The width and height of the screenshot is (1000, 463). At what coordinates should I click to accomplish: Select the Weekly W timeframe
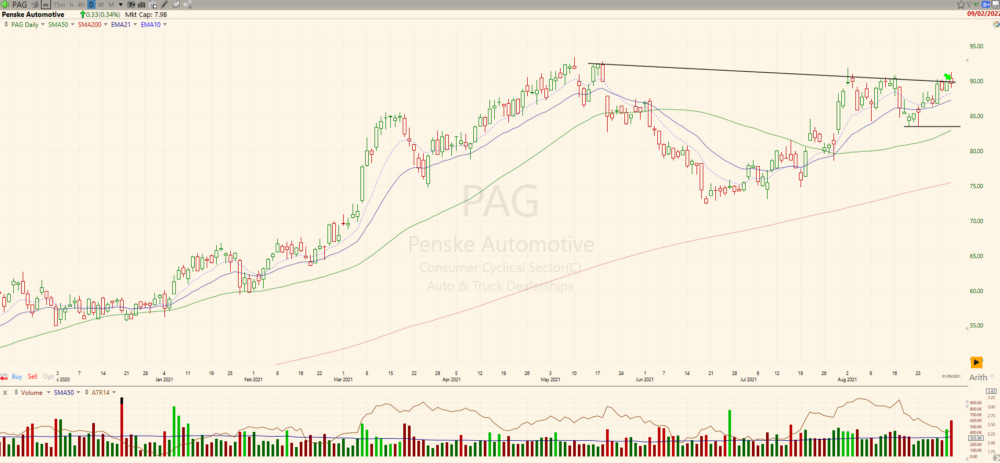(101, 4)
